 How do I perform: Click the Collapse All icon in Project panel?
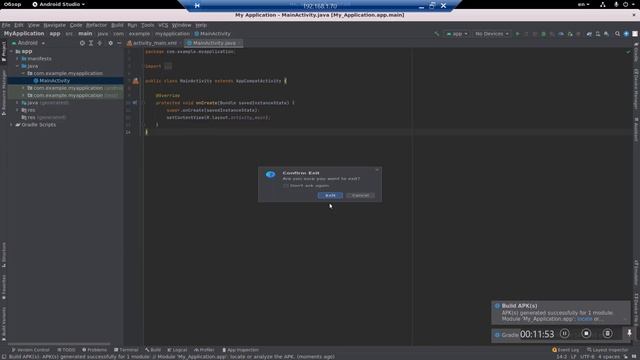click(100, 43)
